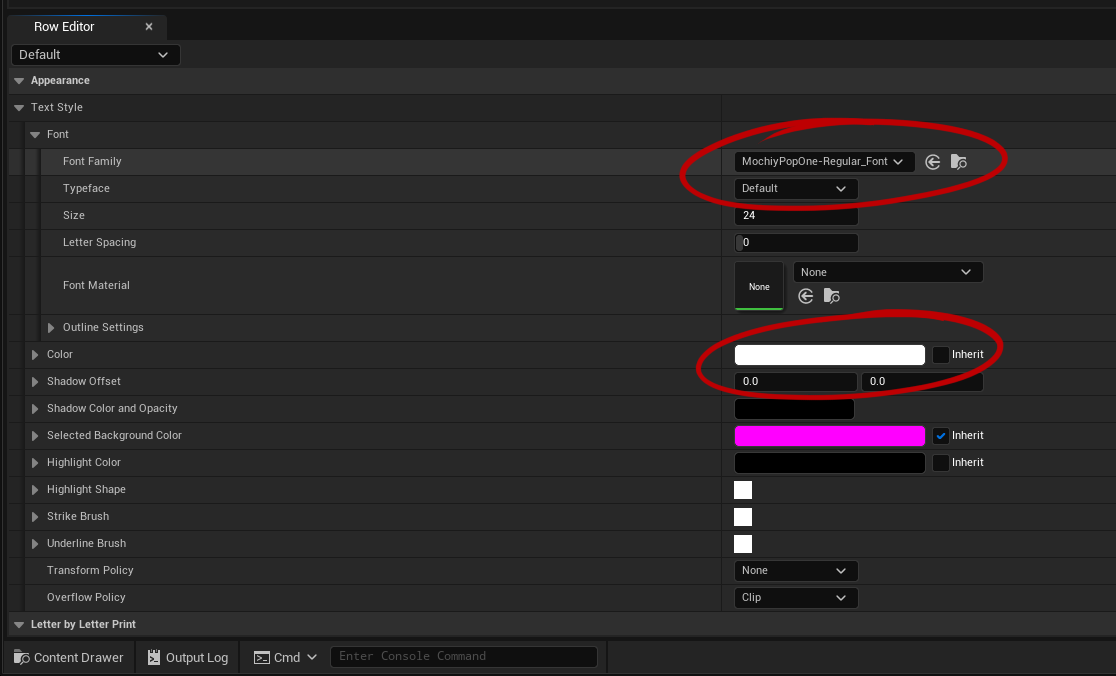
Task: Uncheck Inherit for Selected Background Color
Action: [941, 436]
